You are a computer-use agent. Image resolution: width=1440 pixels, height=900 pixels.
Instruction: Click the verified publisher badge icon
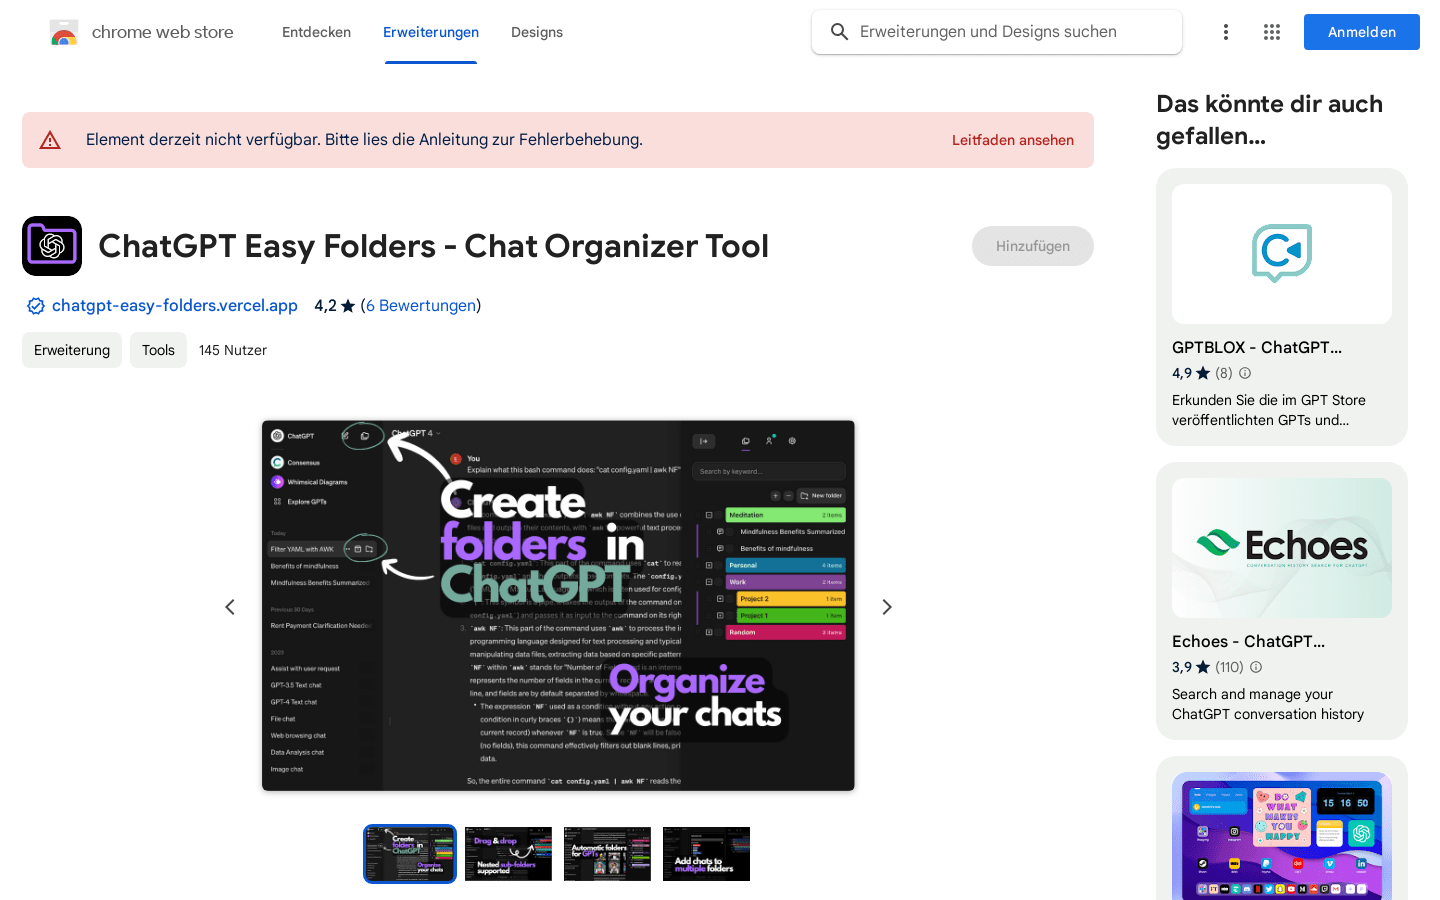pyautogui.click(x=36, y=306)
